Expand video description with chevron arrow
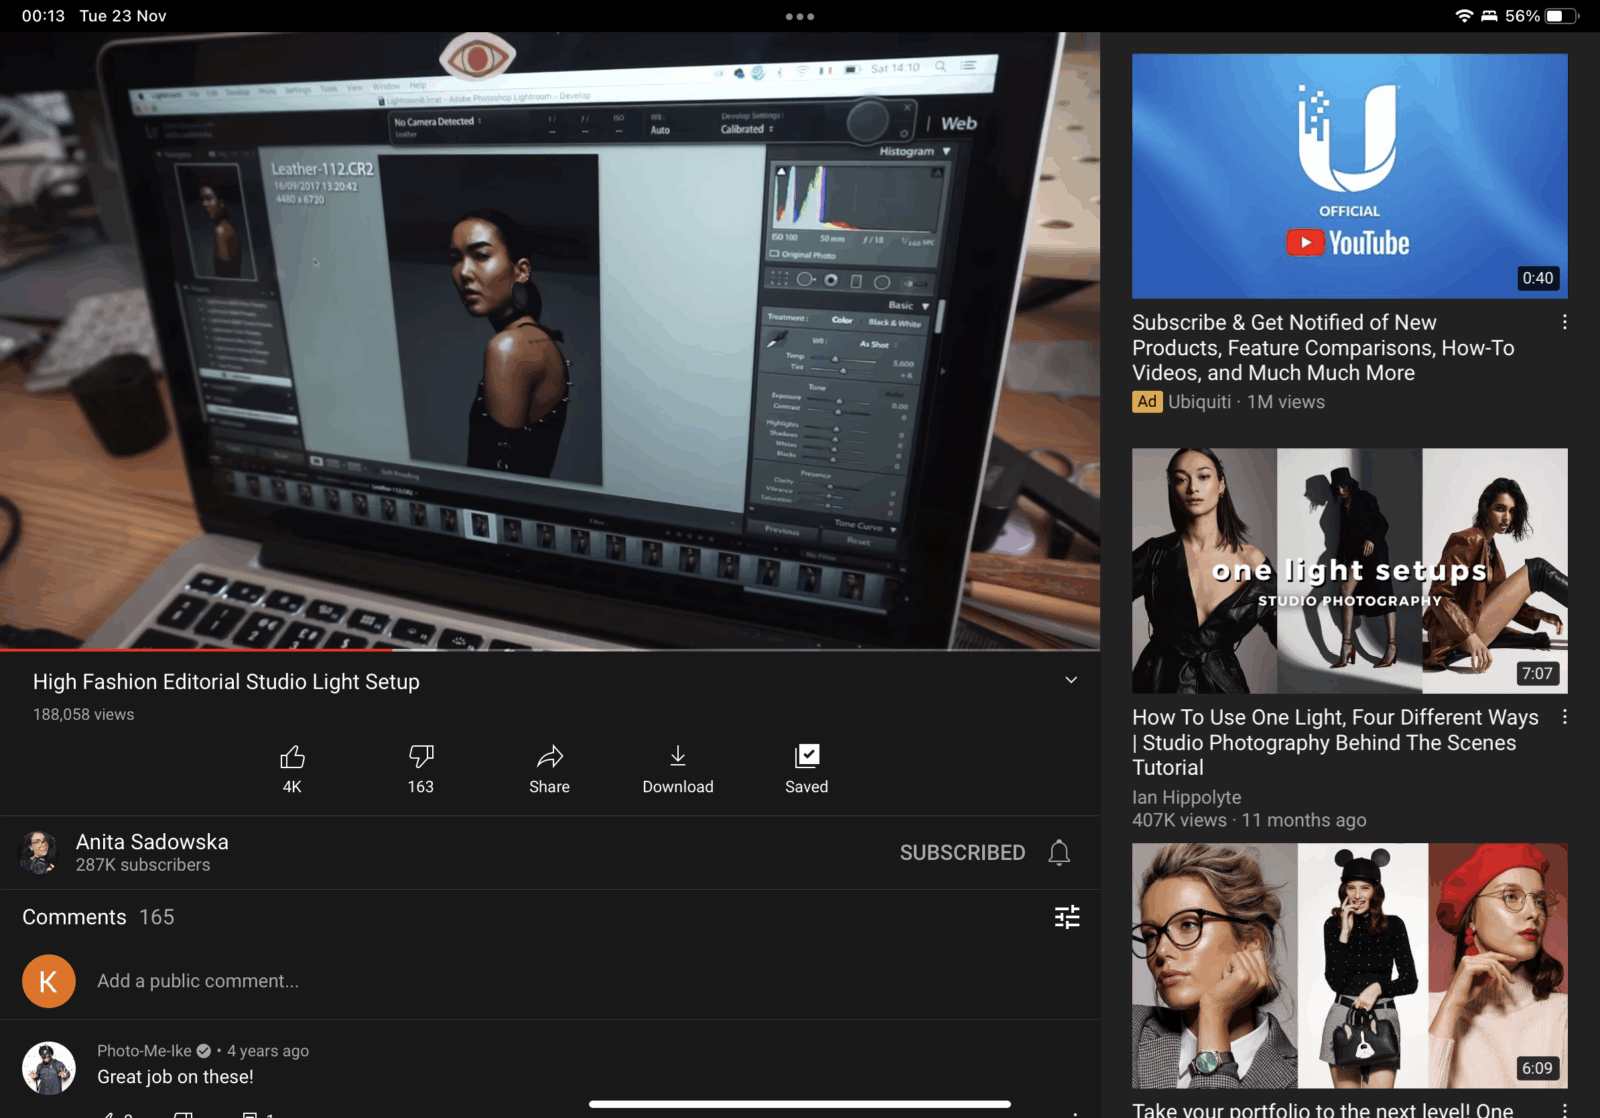Viewport: 1600px width, 1118px height. [1071, 680]
